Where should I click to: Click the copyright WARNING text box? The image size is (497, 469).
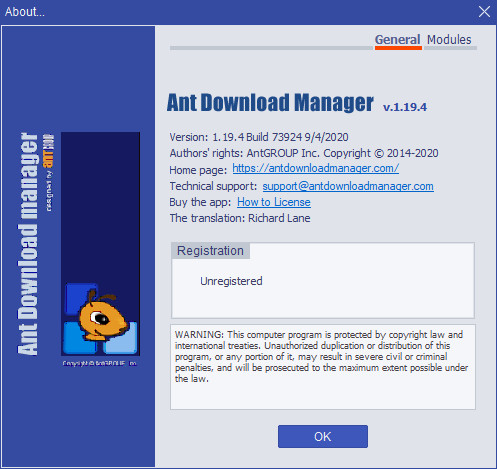click(323, 367)
